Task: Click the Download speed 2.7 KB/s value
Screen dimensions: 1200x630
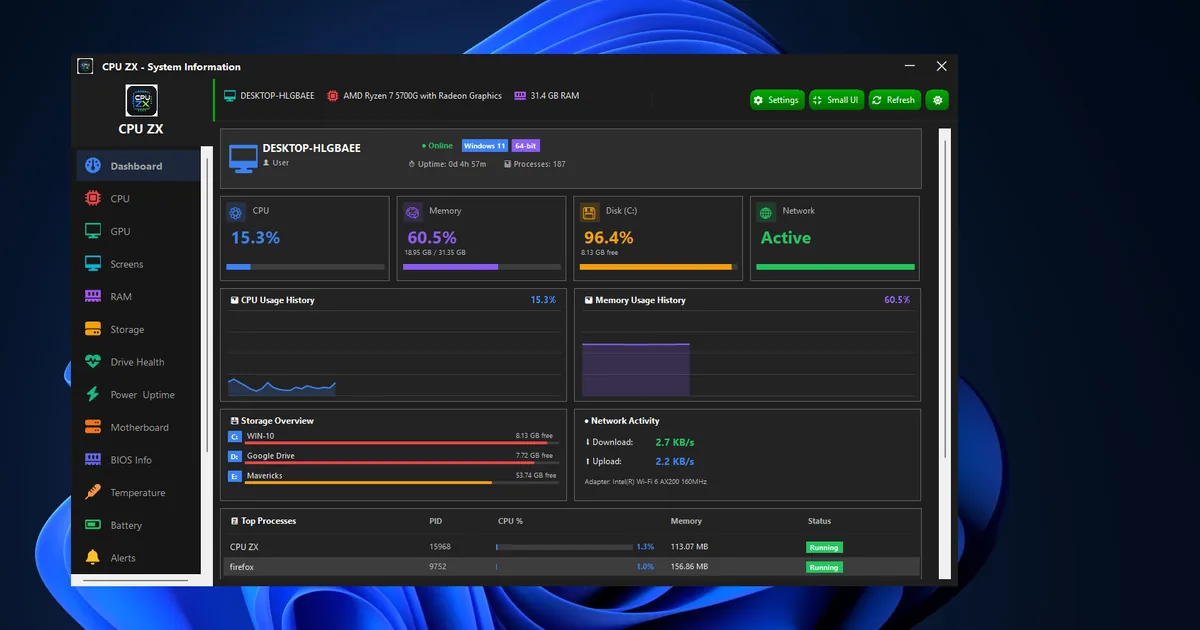Action: pyautogui.click(x=675, y=442)
